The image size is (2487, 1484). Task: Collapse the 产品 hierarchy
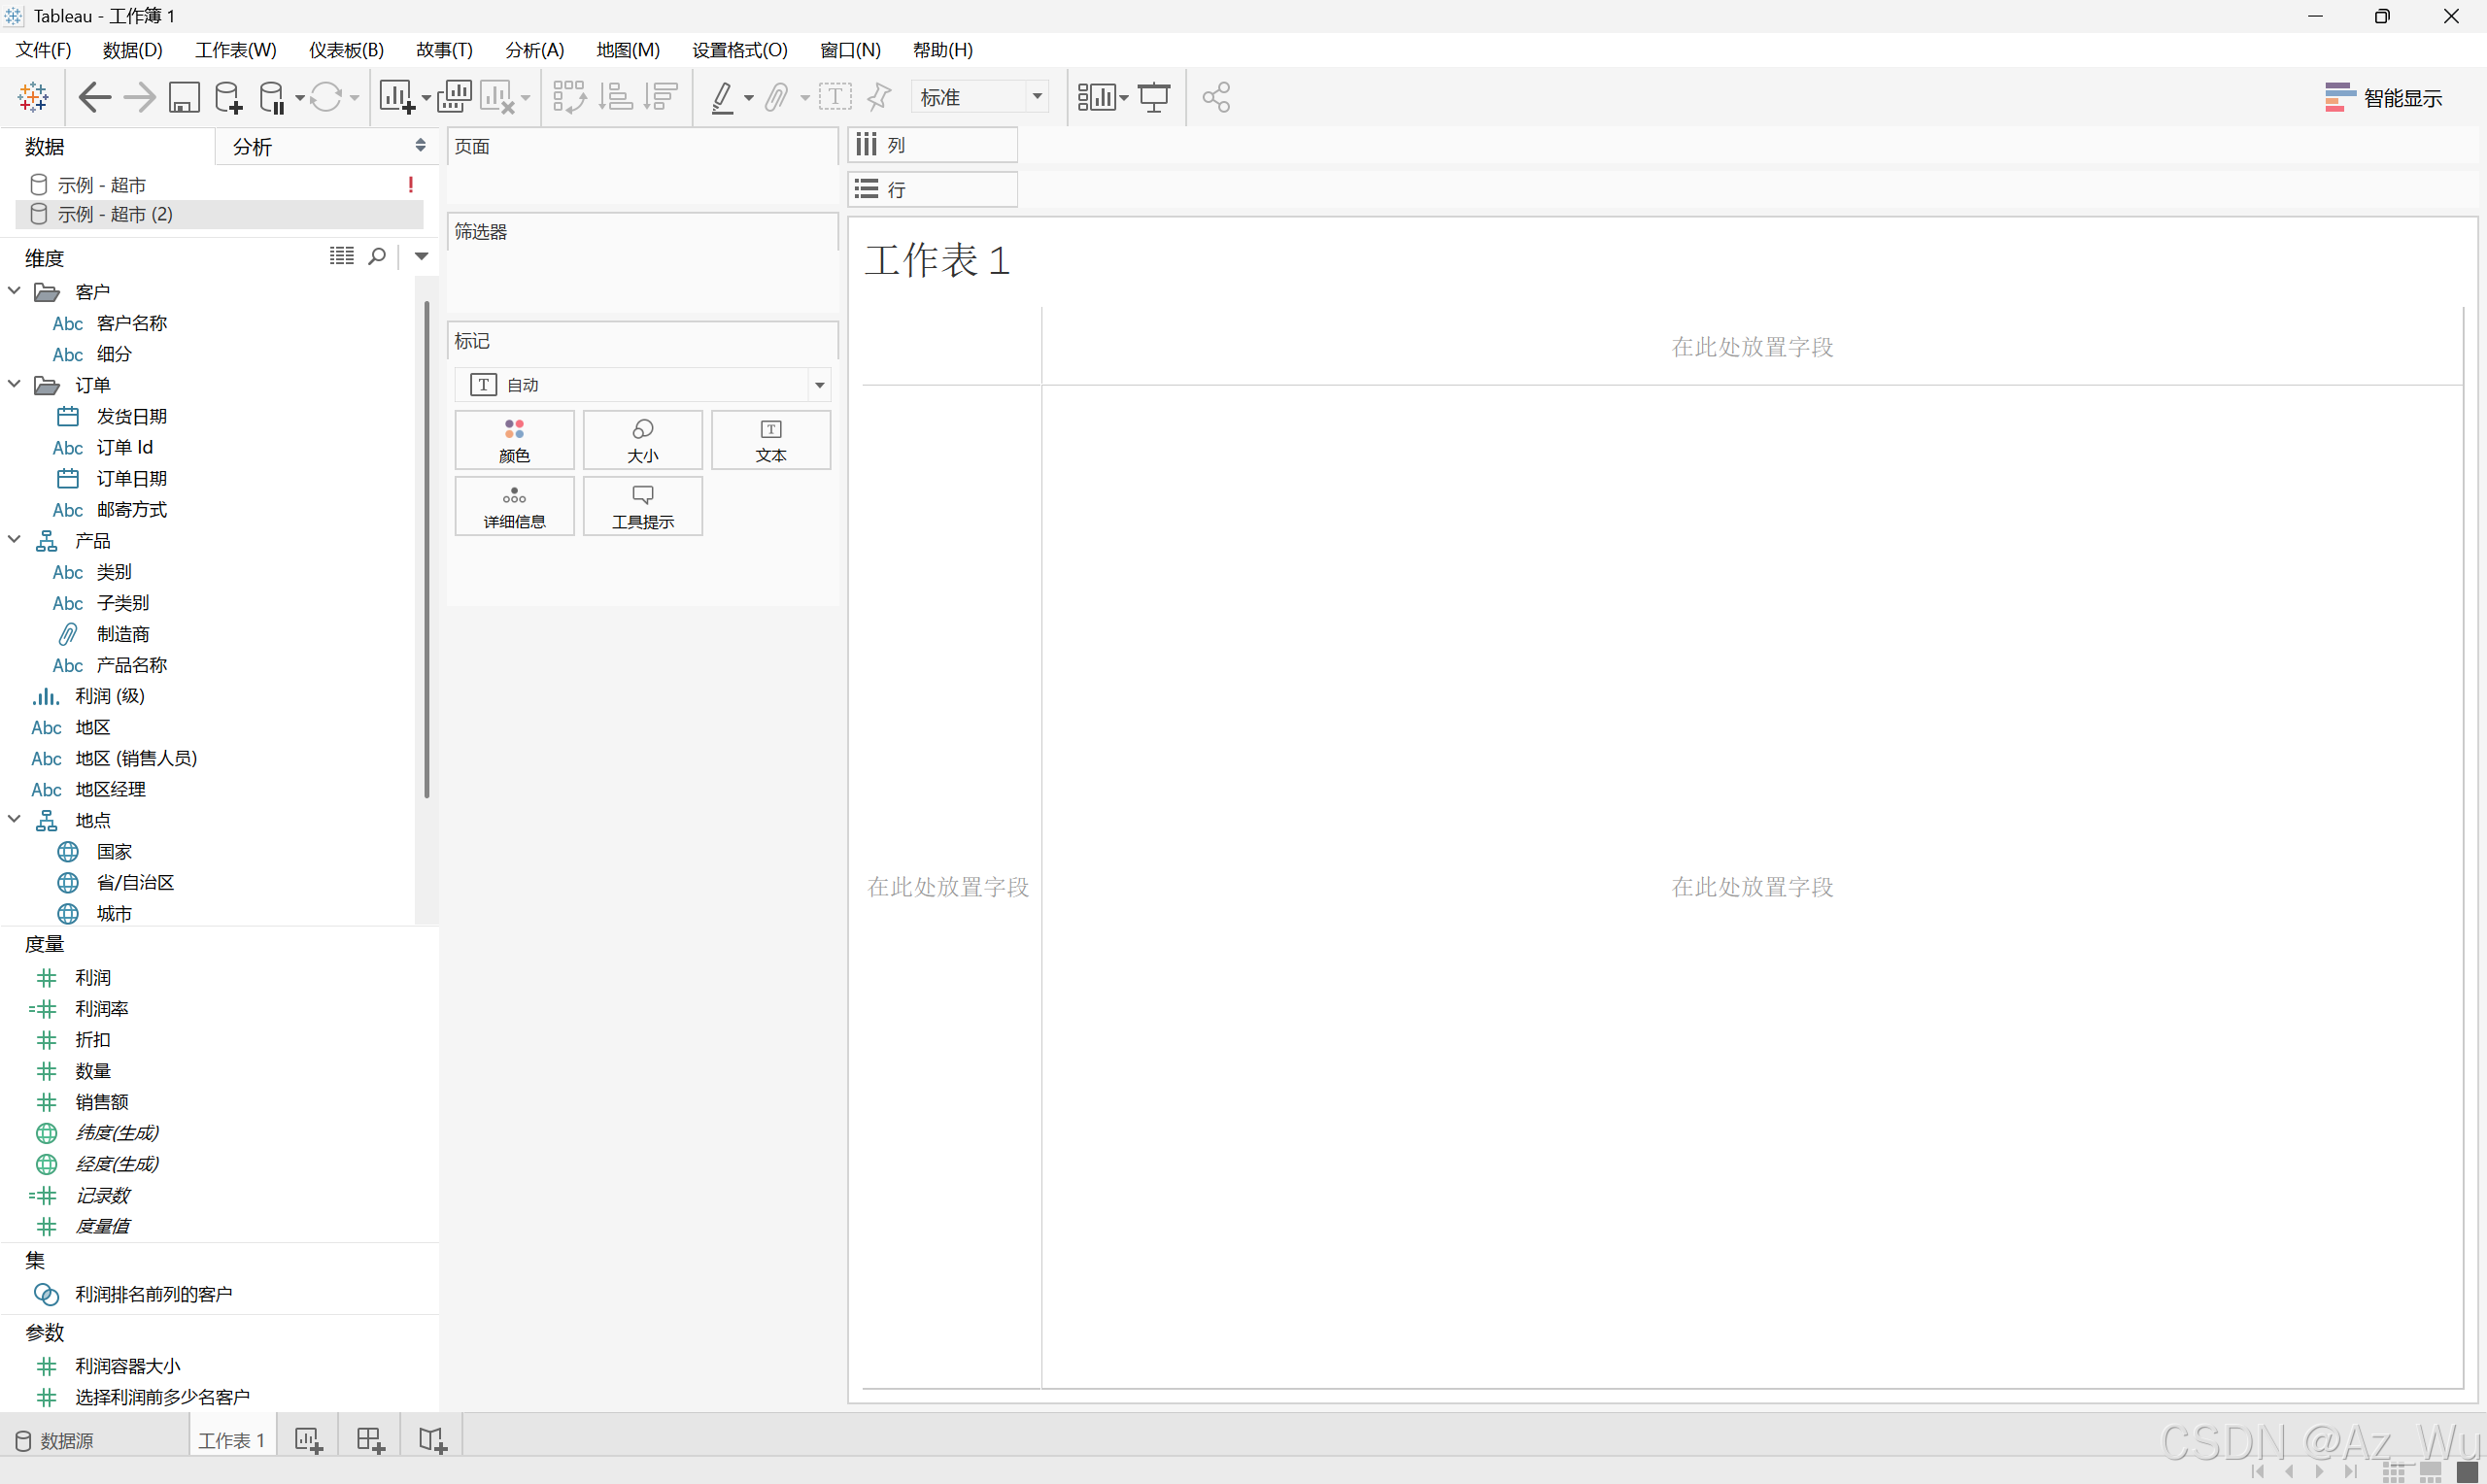pos(15,540)
